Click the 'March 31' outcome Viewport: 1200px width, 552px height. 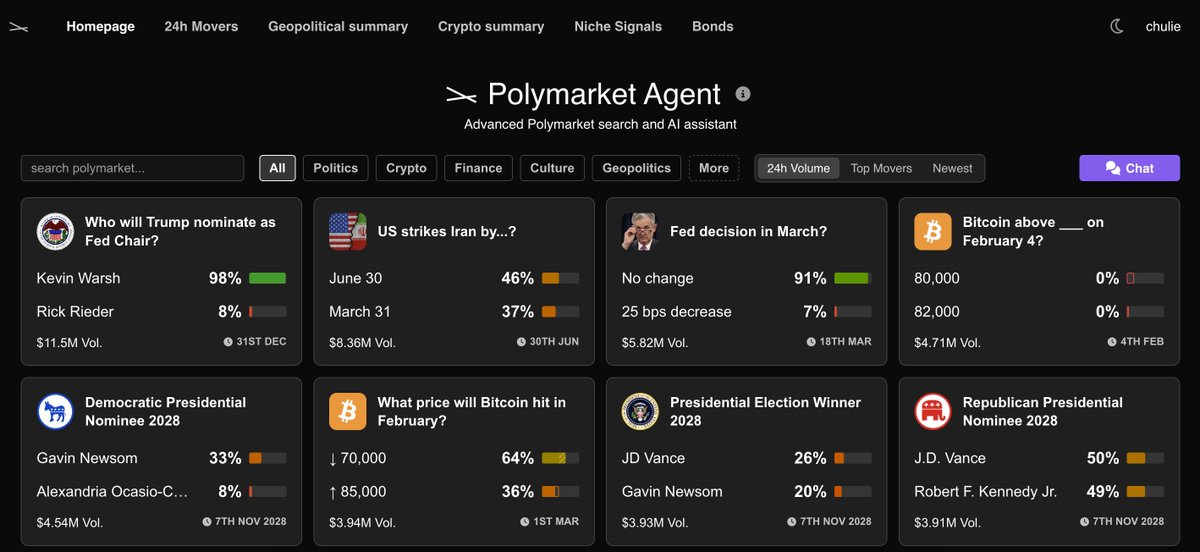(x=360, y=311)
